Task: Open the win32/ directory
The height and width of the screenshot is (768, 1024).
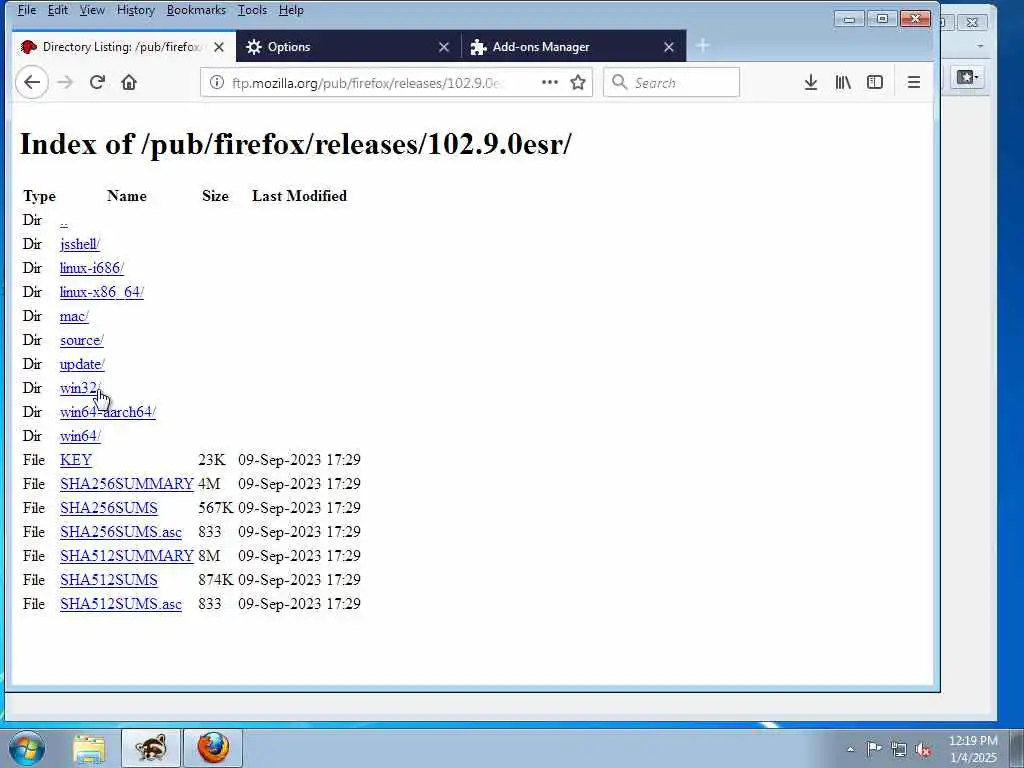Action: click(80, 388)
